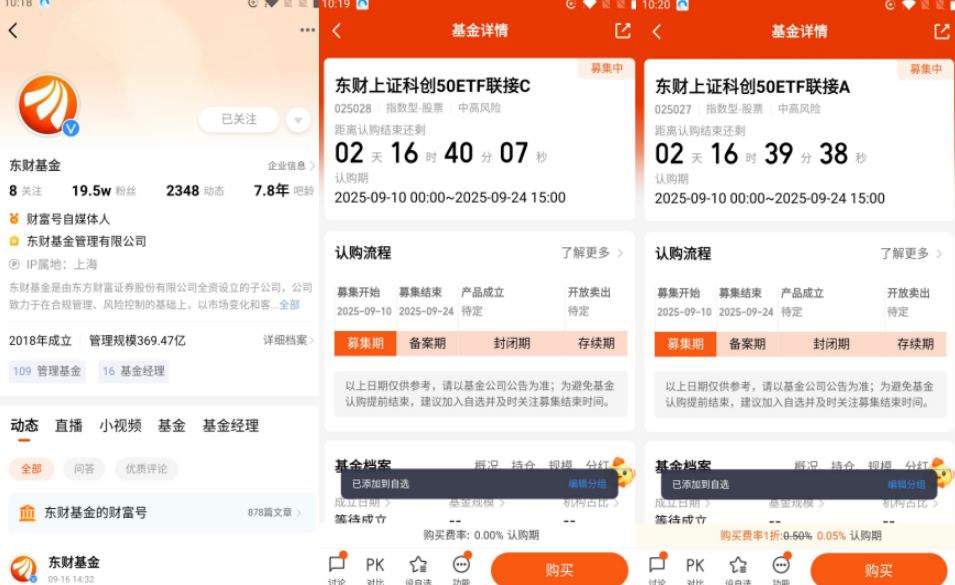Click 编辑分组 in the 联接C toast
Screen dimensions: 955x585
[x=587, y=484]
